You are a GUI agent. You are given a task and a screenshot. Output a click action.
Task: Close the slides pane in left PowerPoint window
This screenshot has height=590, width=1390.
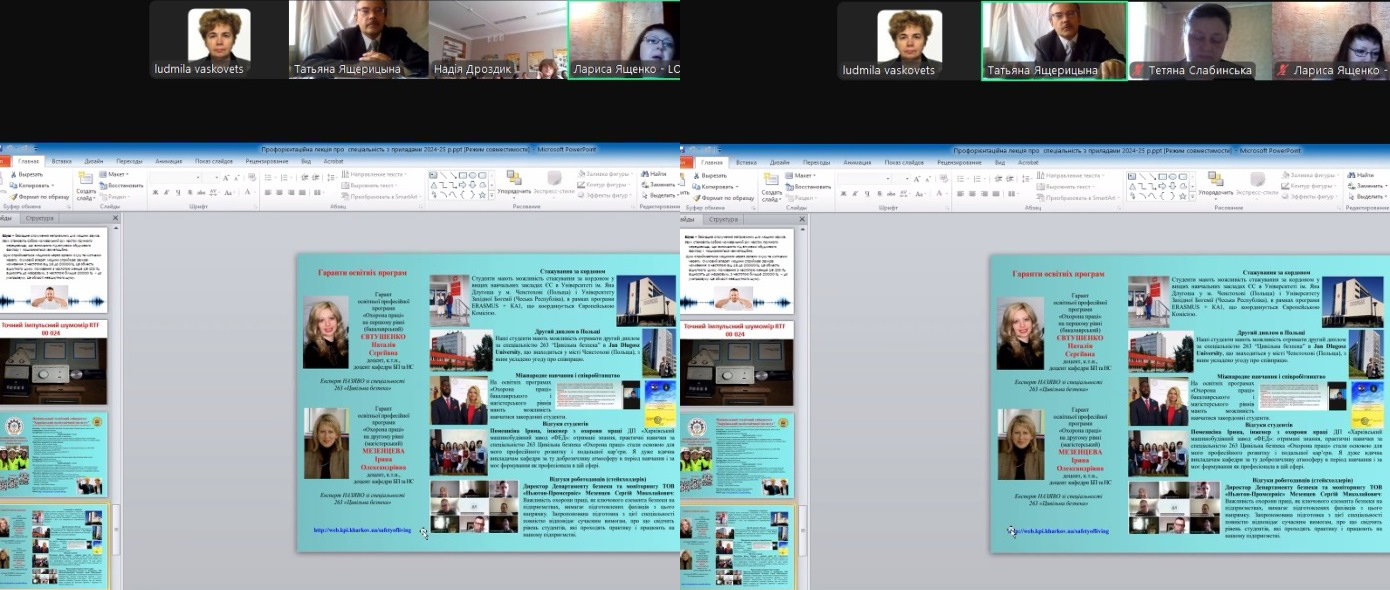115,218
